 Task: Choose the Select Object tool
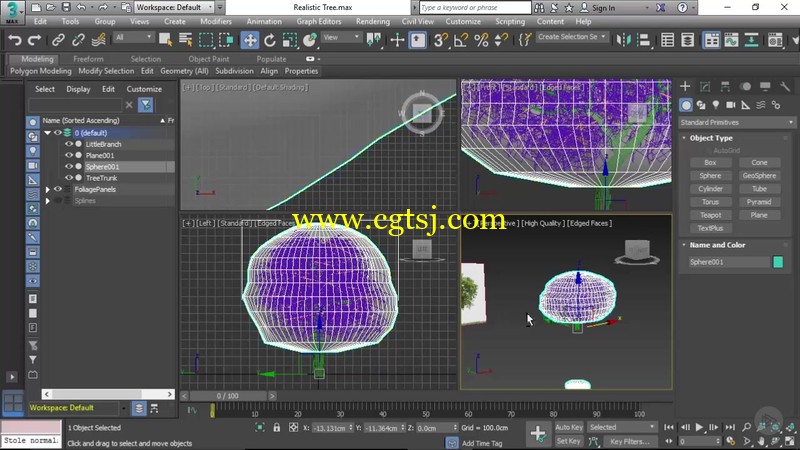[165, 40]
